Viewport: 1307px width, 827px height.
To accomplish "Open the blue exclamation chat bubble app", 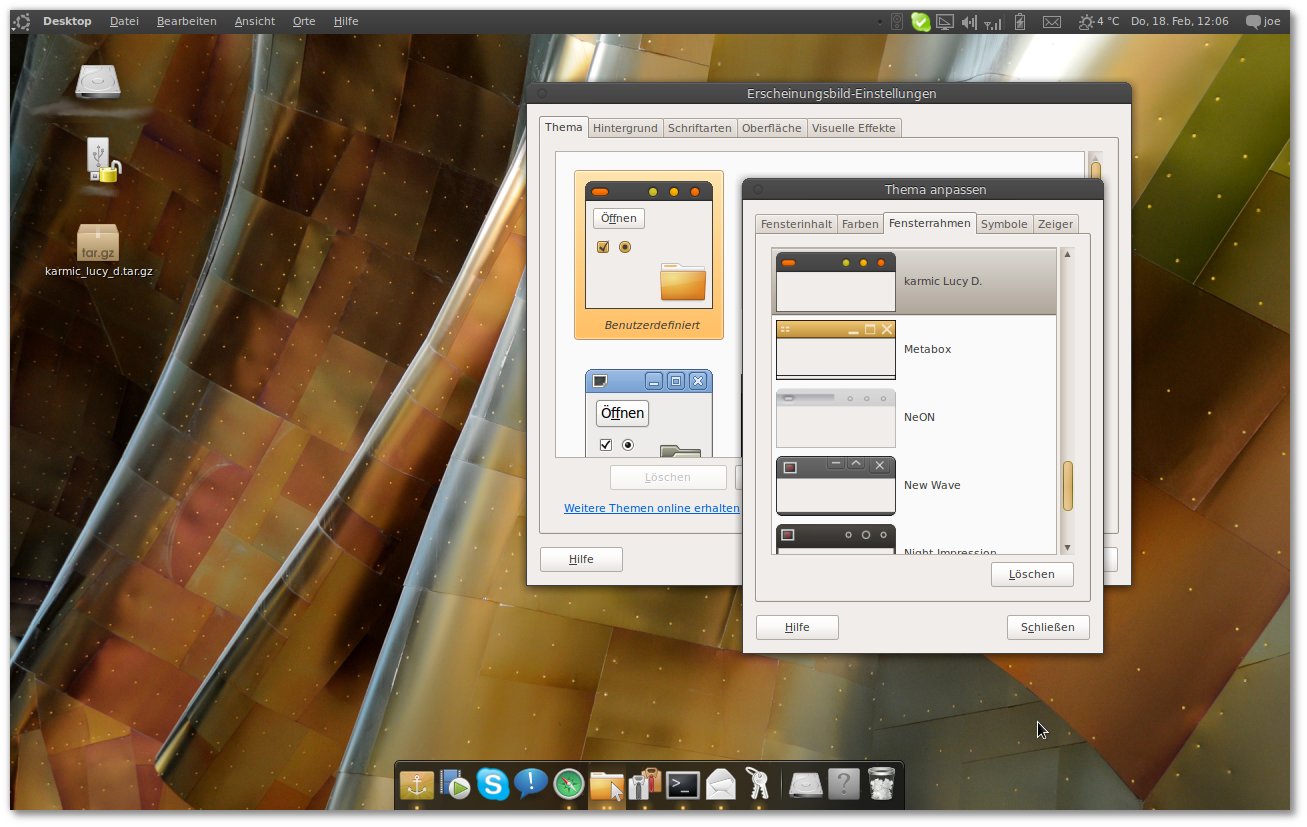I will (531, 784).
